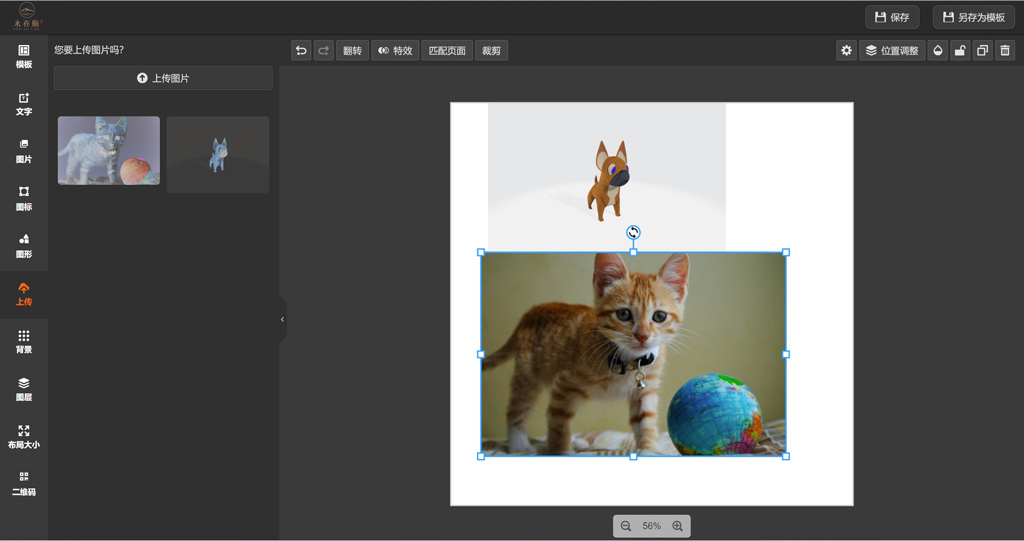Click the 匹配页面 fit page button
The width and height of the screenshot is (1024, 541).
pyautogui.click(x=447, y=50)
